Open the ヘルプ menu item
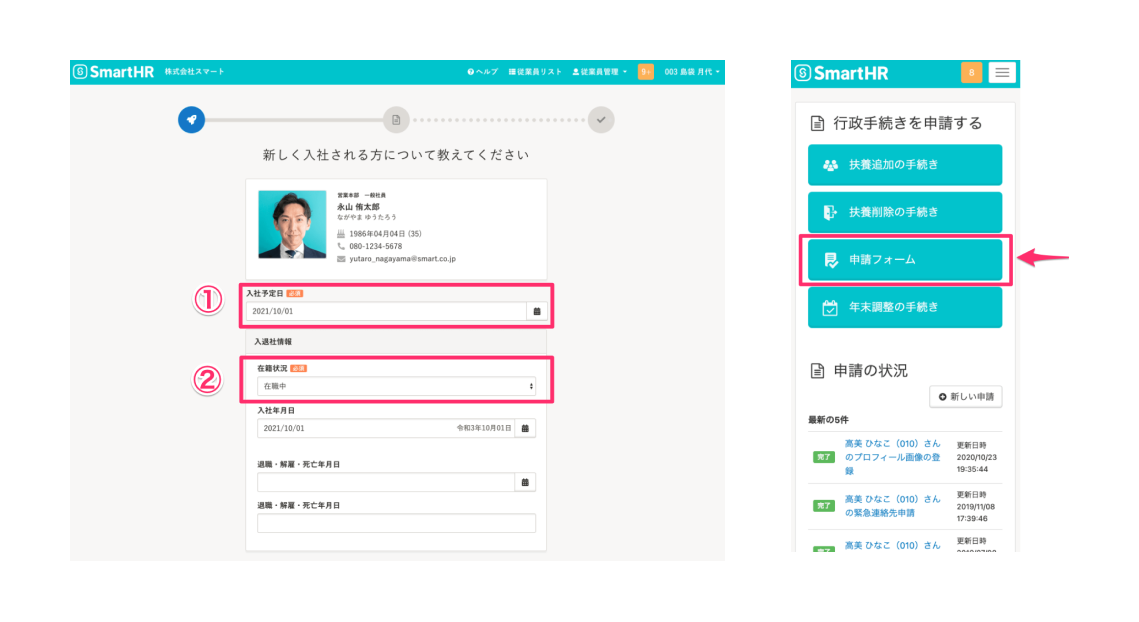Screen dimensions: 1139x622 [x=482, y=72]
